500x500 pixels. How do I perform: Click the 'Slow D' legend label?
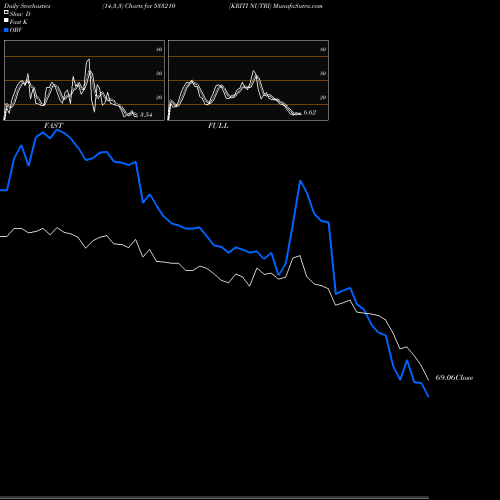pos(20,14)
